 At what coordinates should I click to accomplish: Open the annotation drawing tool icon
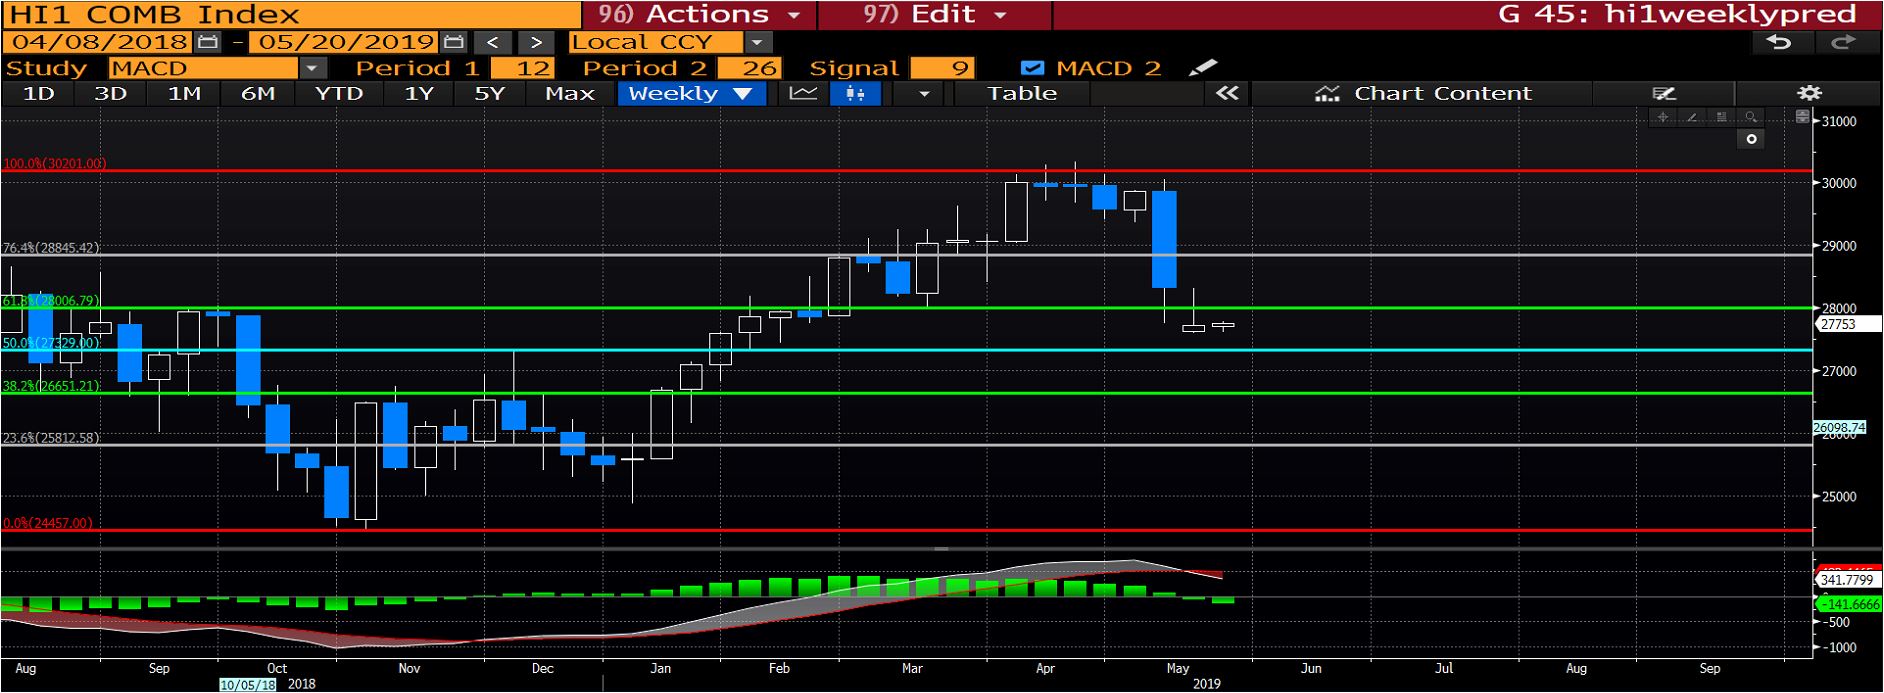(x=1663, y=93)
